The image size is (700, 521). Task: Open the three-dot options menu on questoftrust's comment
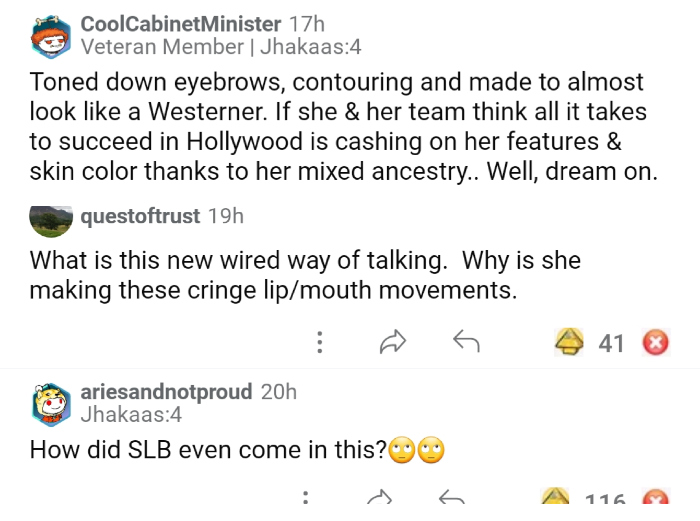click(x=320, y=344)
